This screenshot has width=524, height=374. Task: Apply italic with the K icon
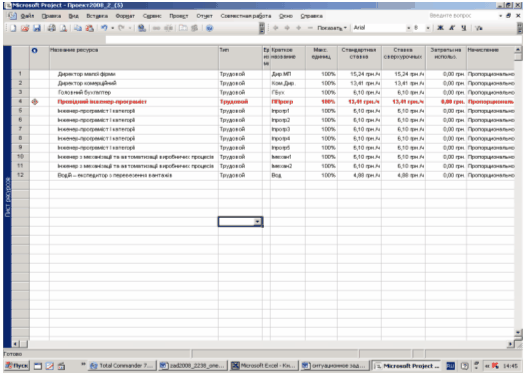(x=452, y=28)
